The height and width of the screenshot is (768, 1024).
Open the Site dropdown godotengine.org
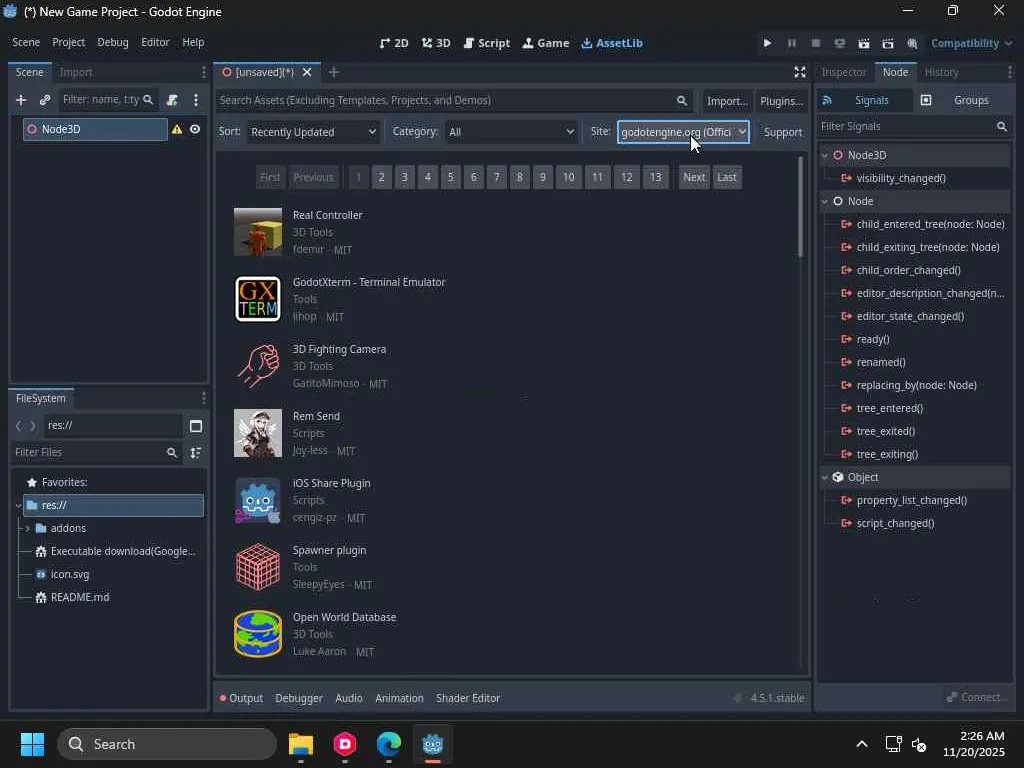683,132
